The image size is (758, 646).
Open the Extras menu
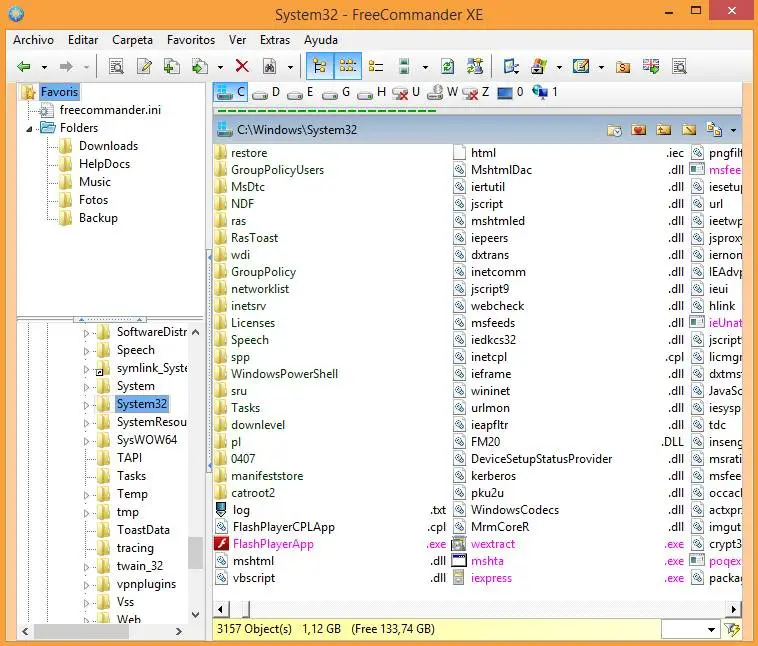(275, 40)
